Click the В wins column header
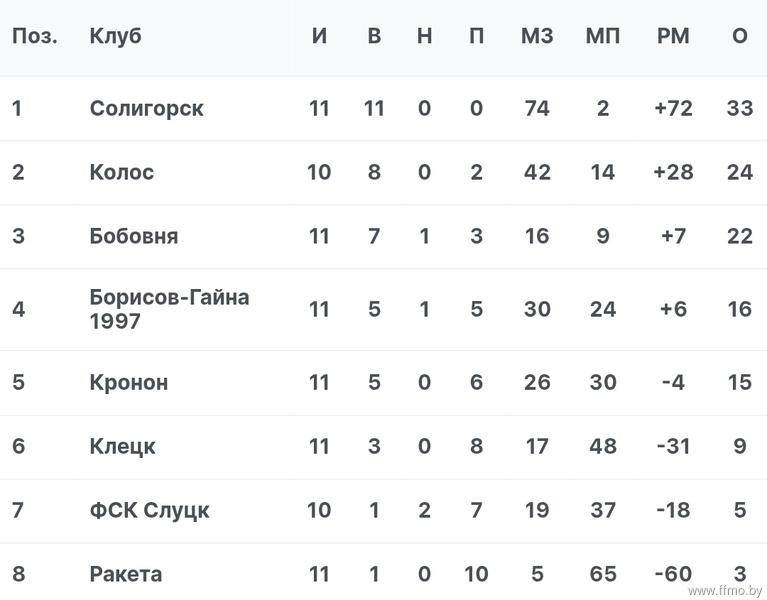Screen dimensions: 767x600 click(x=374, y=36)
